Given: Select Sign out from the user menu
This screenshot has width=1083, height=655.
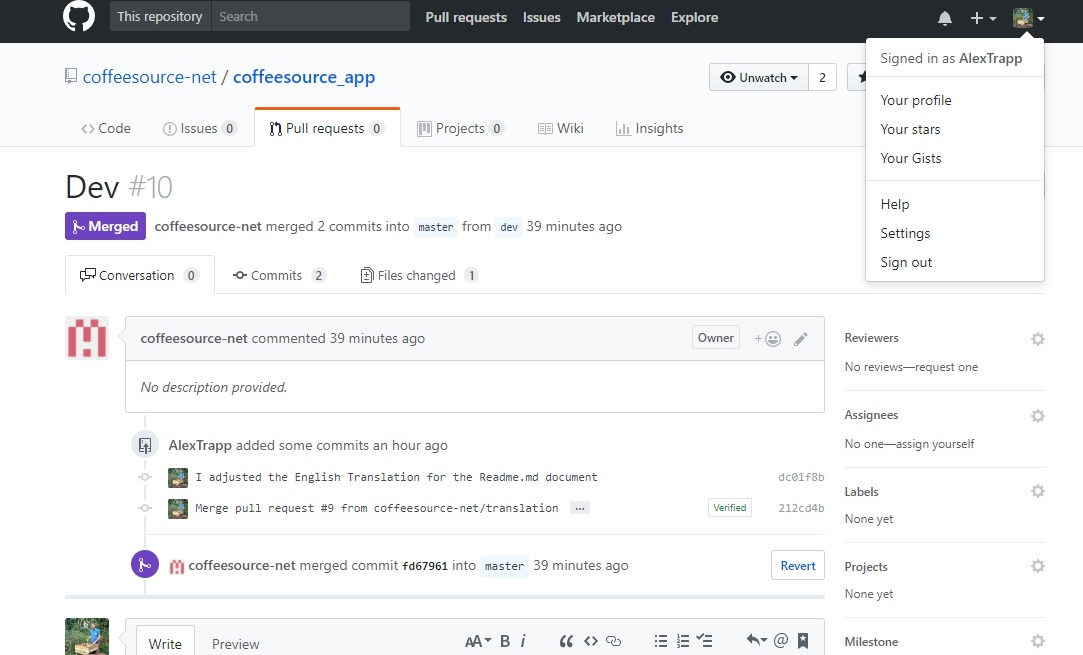Looking at the screenshot, I should tap(905, 263).
